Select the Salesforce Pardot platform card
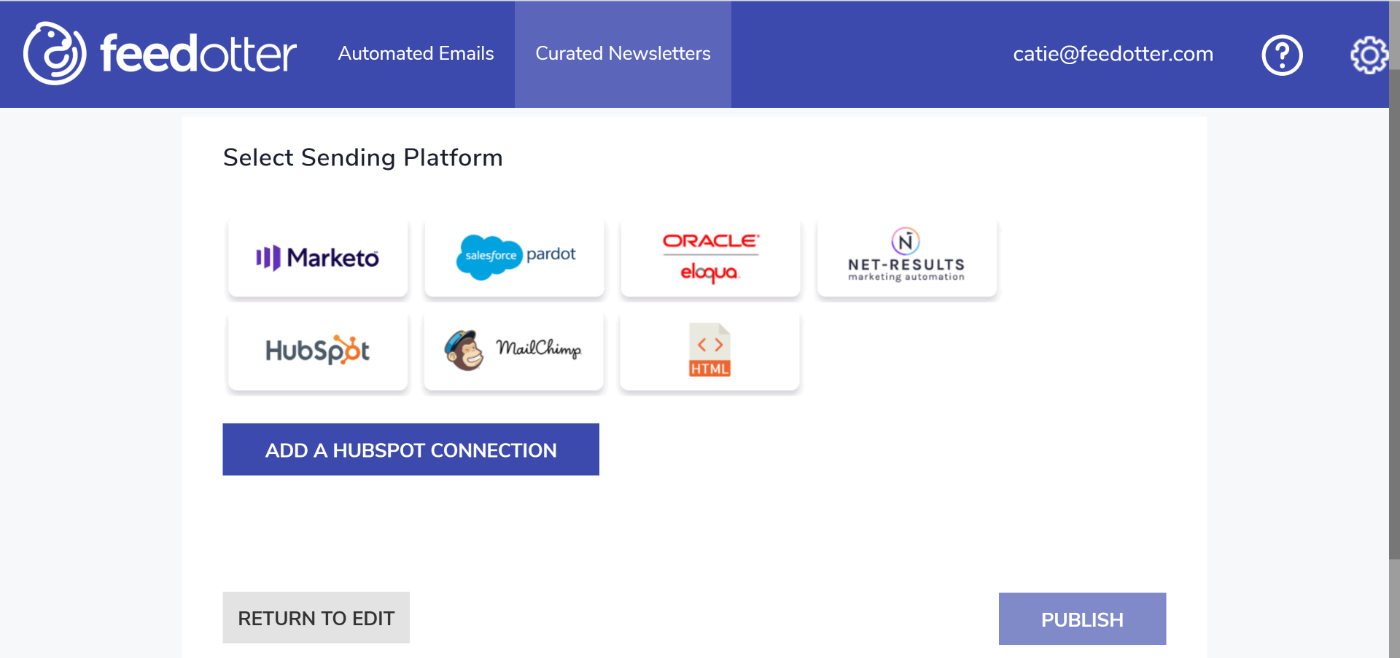Image resolution: width=1400 pixels, height=658 pixels. [x=514, y=257]
